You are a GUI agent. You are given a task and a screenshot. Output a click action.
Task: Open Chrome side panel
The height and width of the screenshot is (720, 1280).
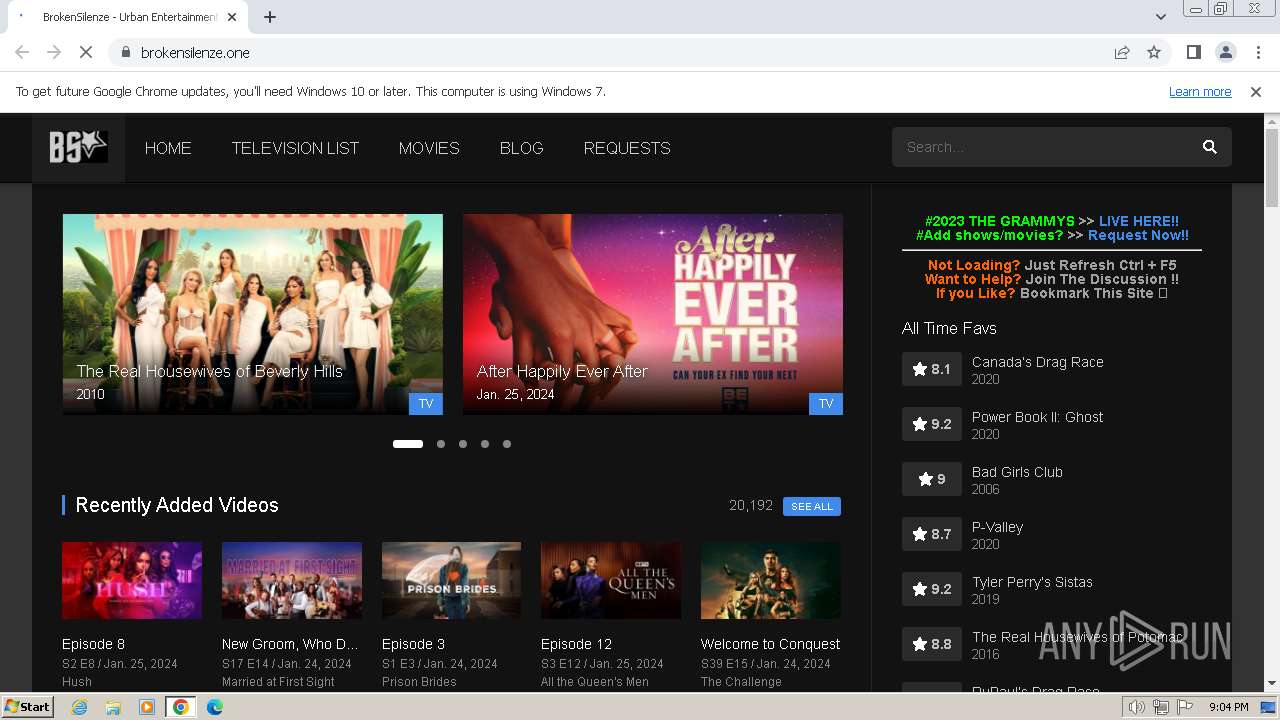click(x=1193, y=52)
